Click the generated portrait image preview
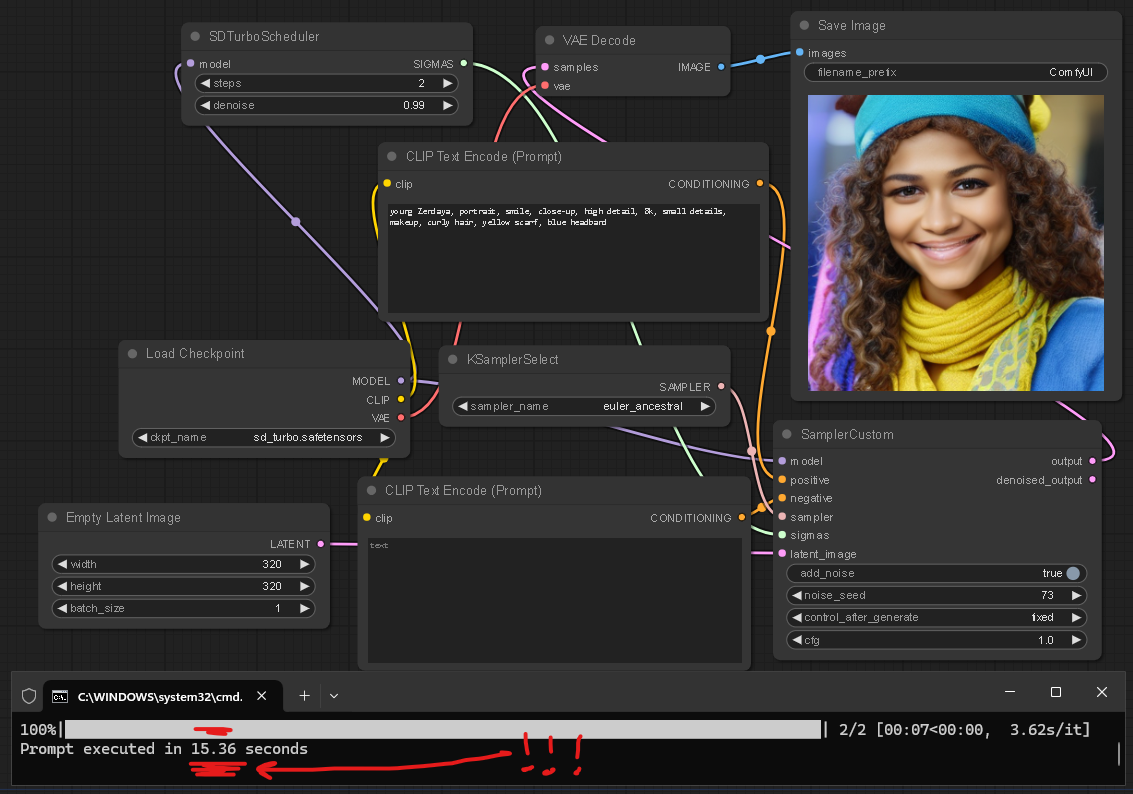The image size is (1133, 794). coord(955,243)
